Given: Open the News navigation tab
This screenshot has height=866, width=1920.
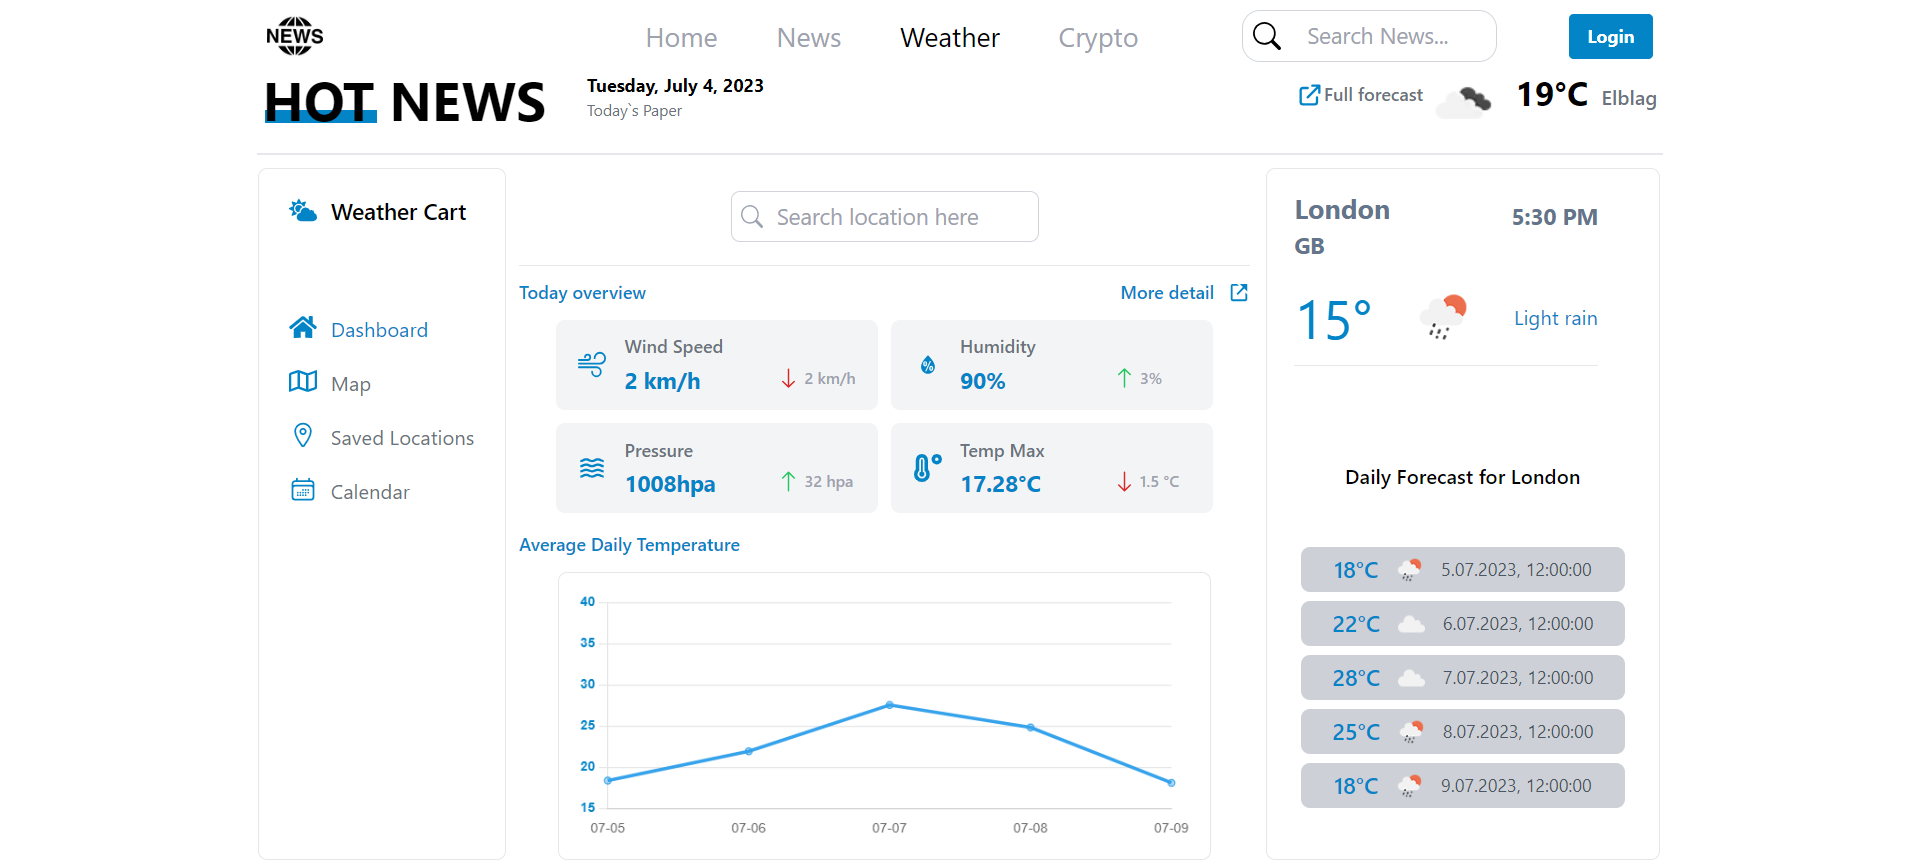Looking at the screenshot, I should pyautogui.click(x=808, y=38).
